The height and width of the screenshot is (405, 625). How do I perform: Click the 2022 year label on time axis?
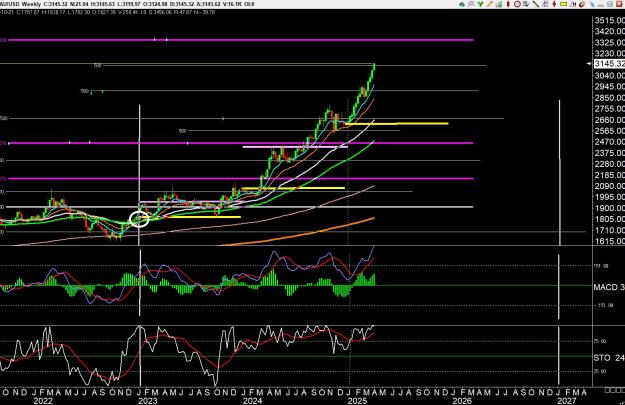tap(43, 401)
